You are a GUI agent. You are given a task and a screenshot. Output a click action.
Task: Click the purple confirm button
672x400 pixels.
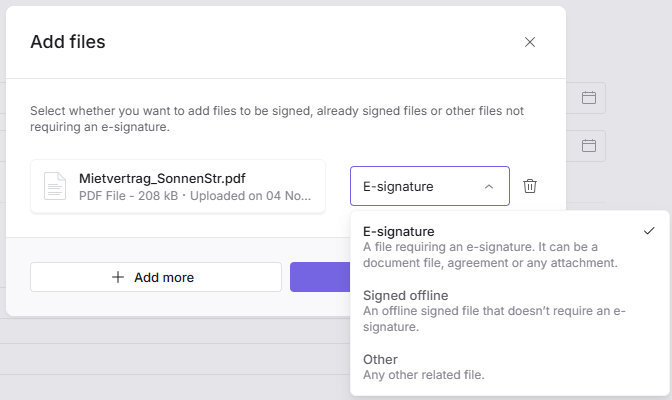(320, 277)
